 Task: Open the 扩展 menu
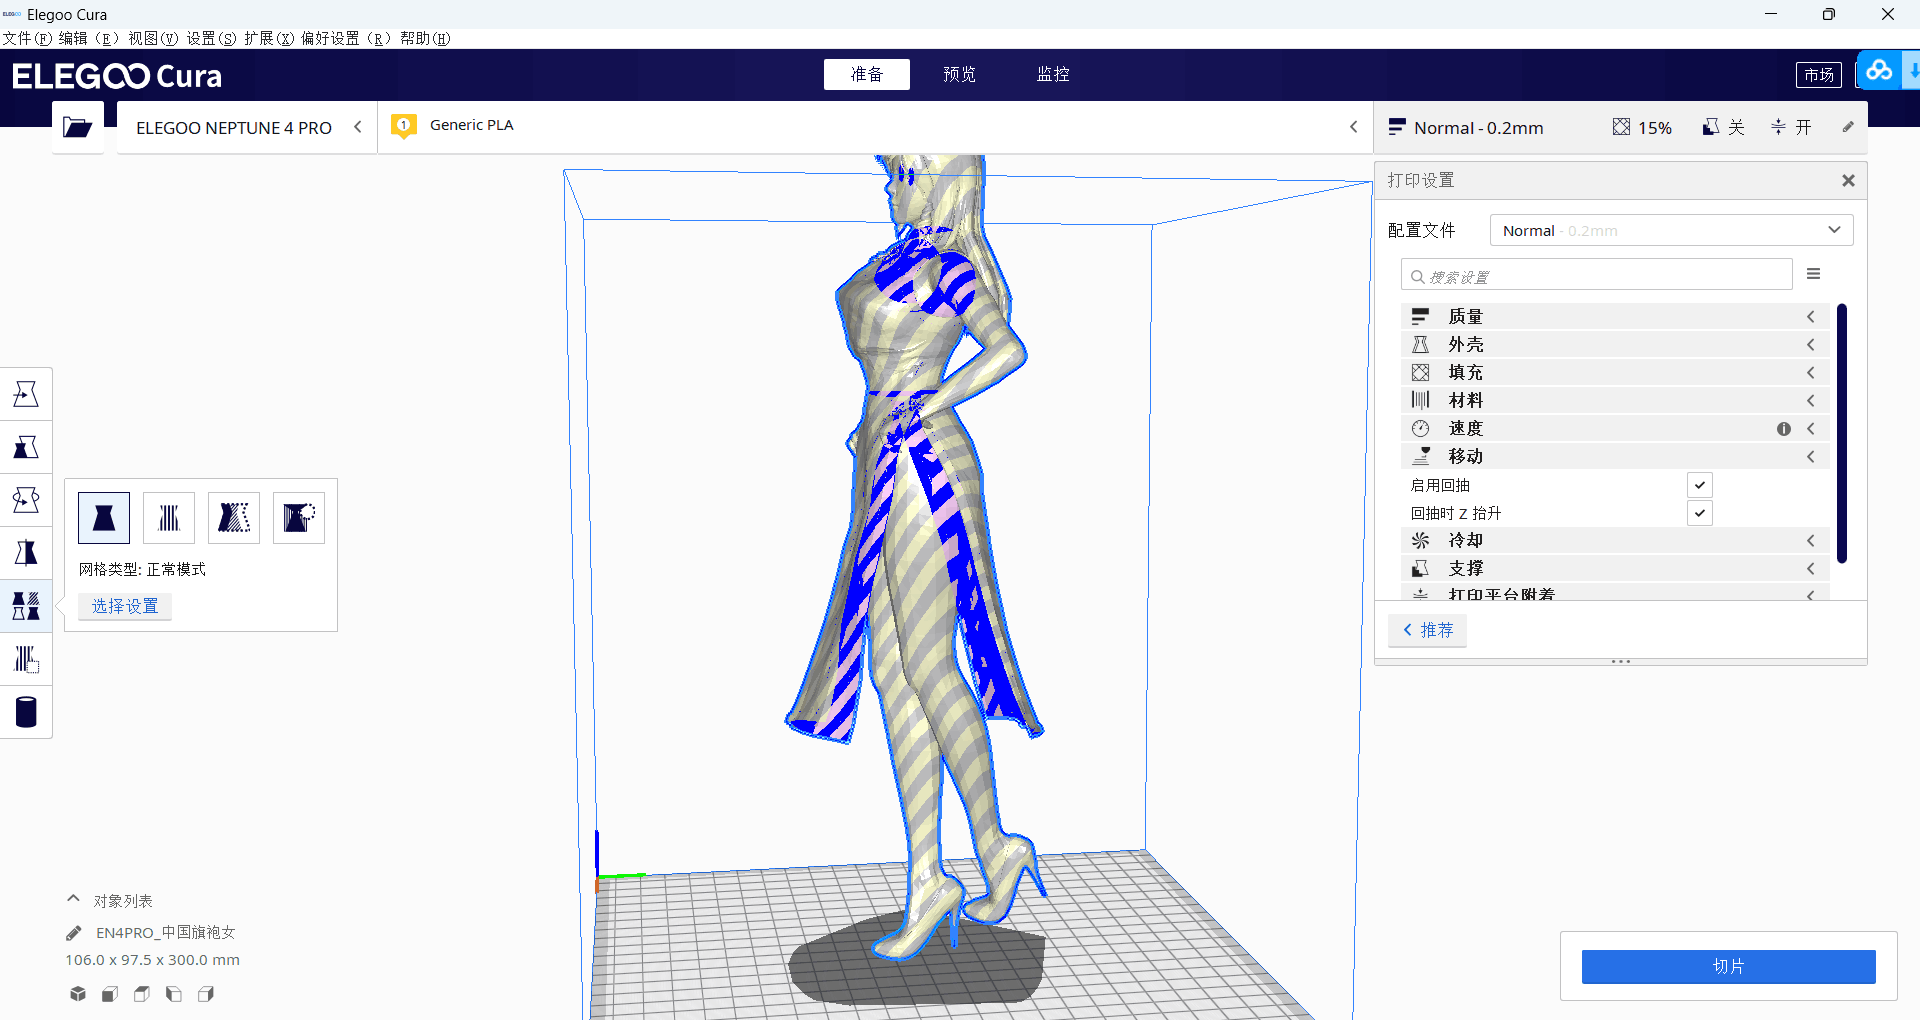(269, 38)
